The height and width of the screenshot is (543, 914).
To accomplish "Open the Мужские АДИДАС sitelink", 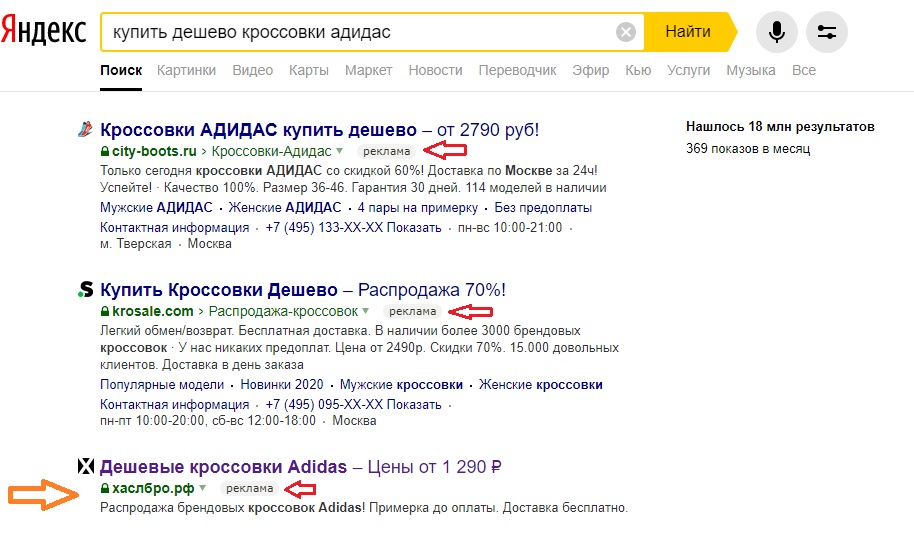I will point(156,207).
